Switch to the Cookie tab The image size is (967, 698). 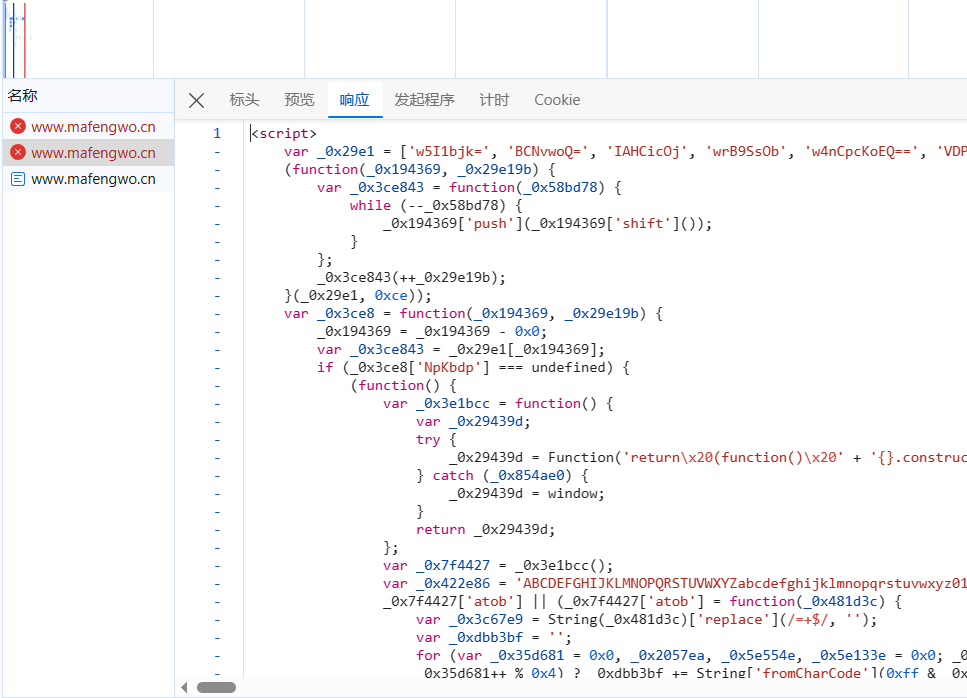(x=557, y=100)
